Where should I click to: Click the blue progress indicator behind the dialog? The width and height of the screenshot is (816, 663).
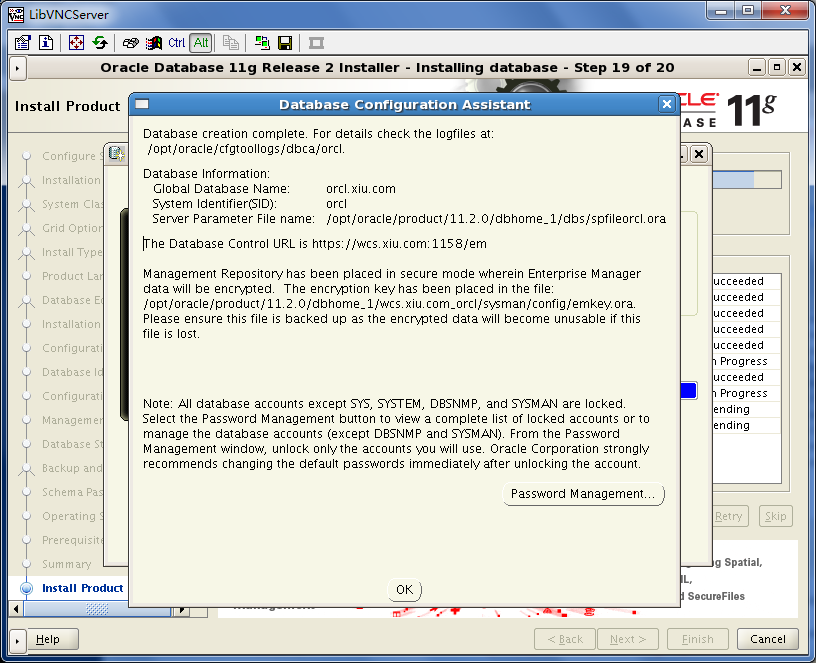688,391
